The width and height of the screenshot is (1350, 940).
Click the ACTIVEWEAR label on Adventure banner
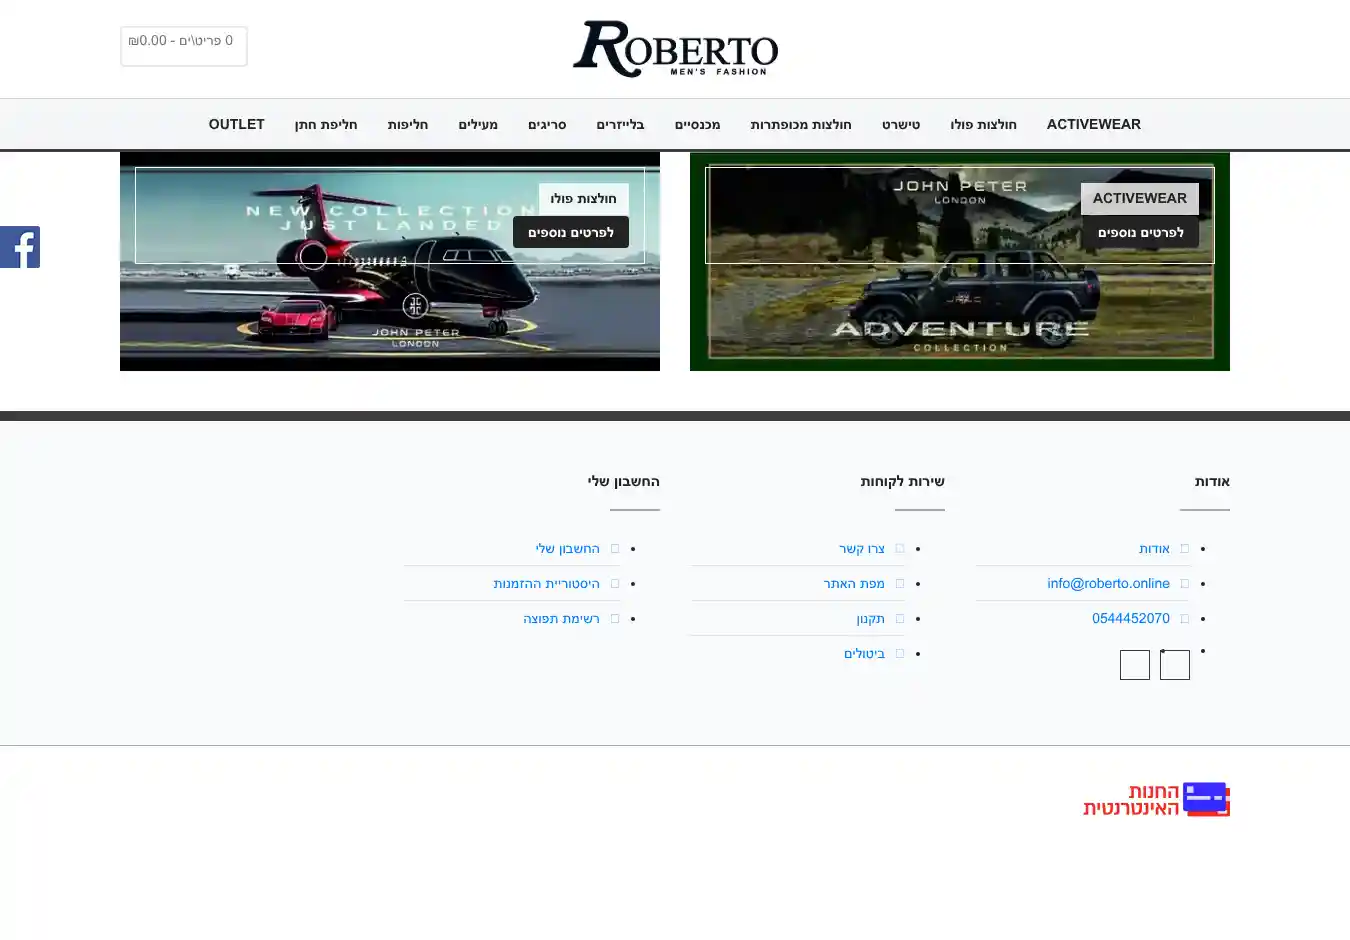(x=1139, y=198)
